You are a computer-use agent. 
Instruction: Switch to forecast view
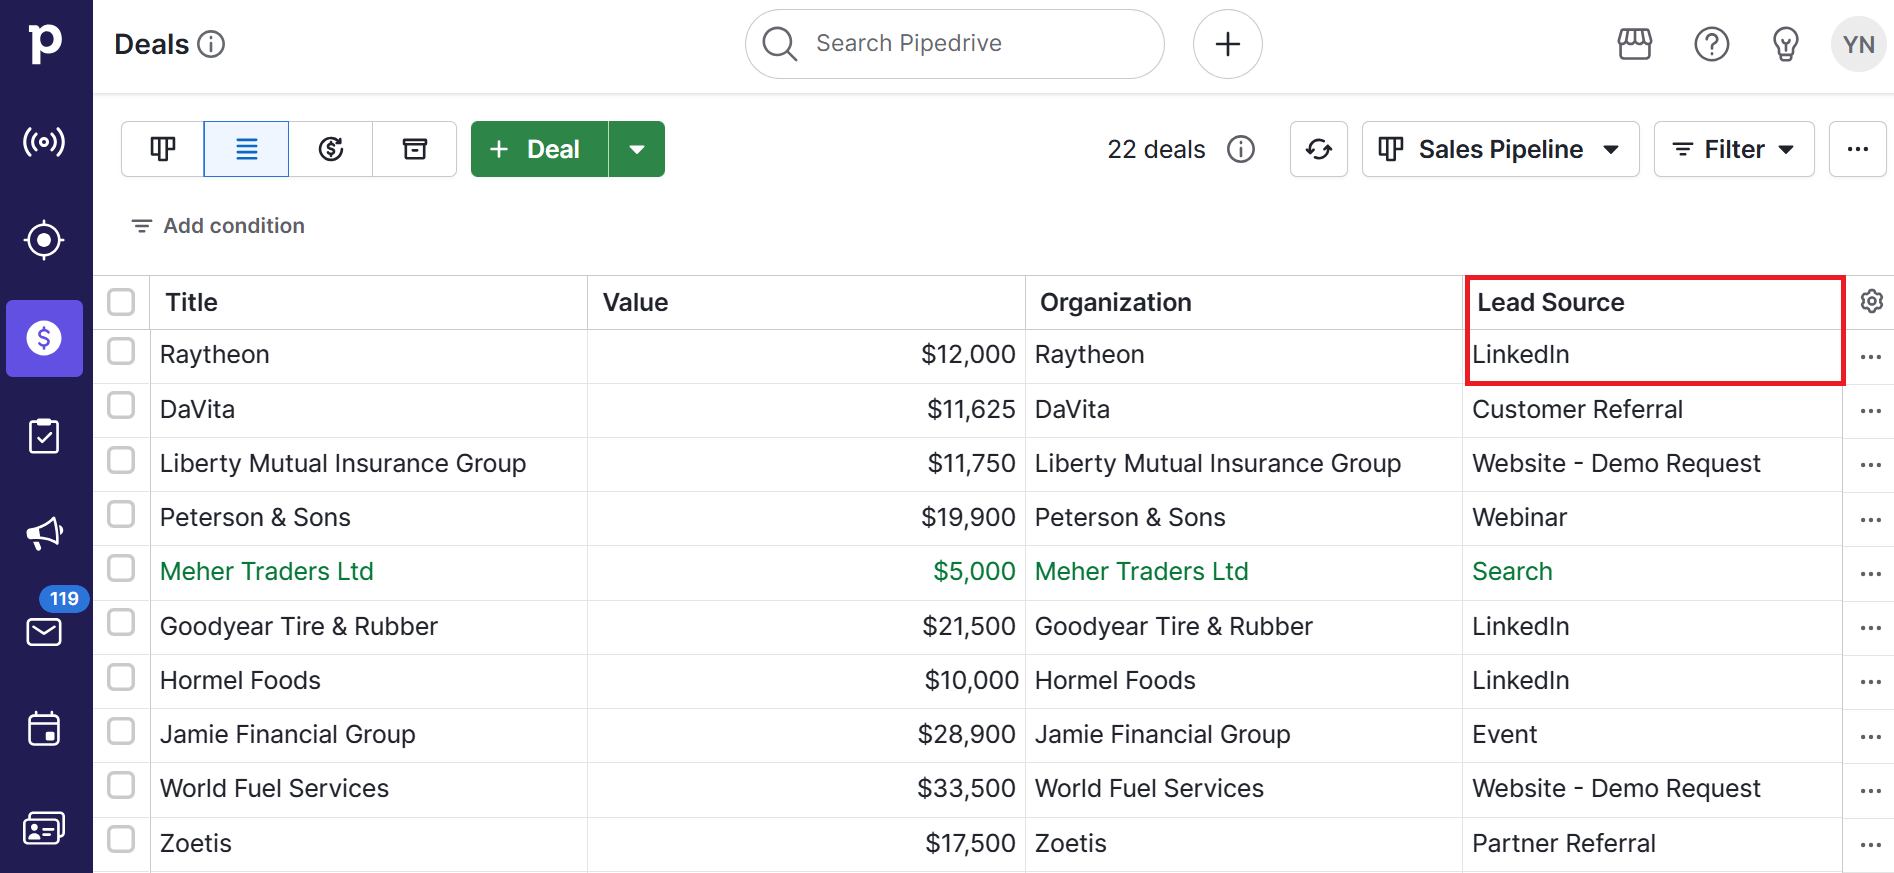331,149
